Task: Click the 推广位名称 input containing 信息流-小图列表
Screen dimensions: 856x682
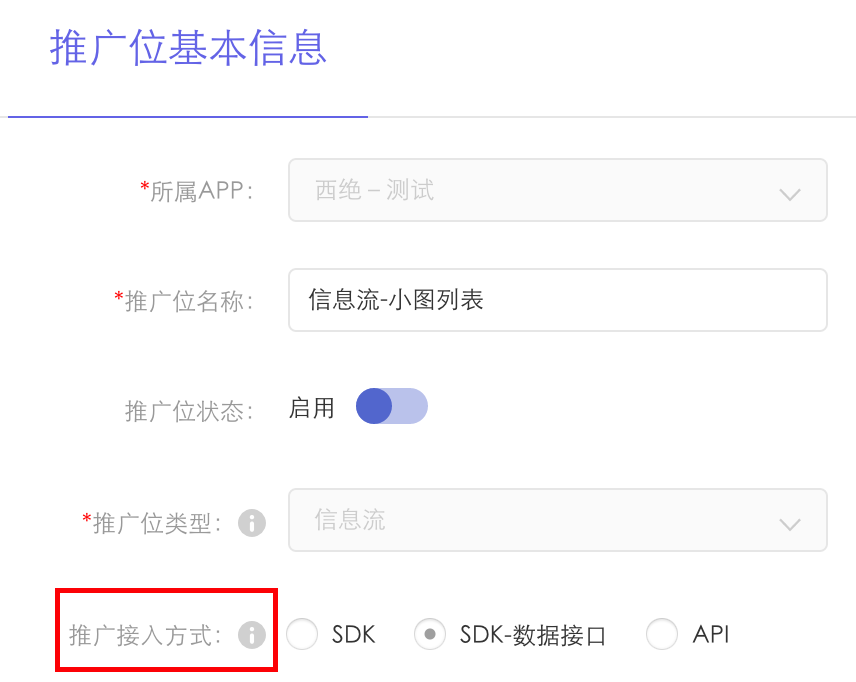Action: pos(557,300)
